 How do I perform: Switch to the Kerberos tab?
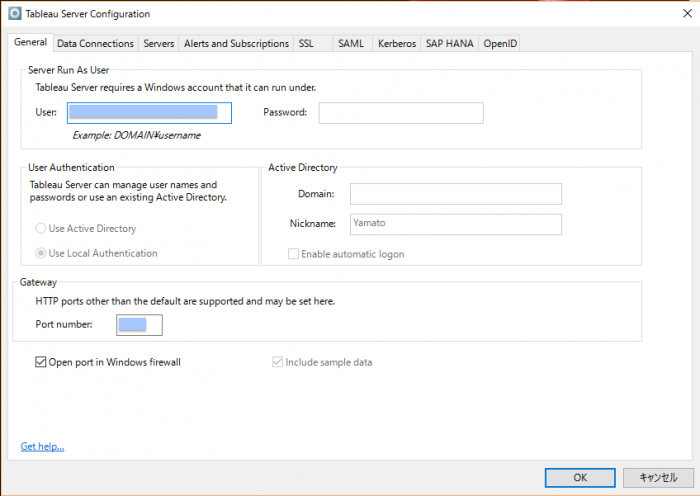coord(396,43)
